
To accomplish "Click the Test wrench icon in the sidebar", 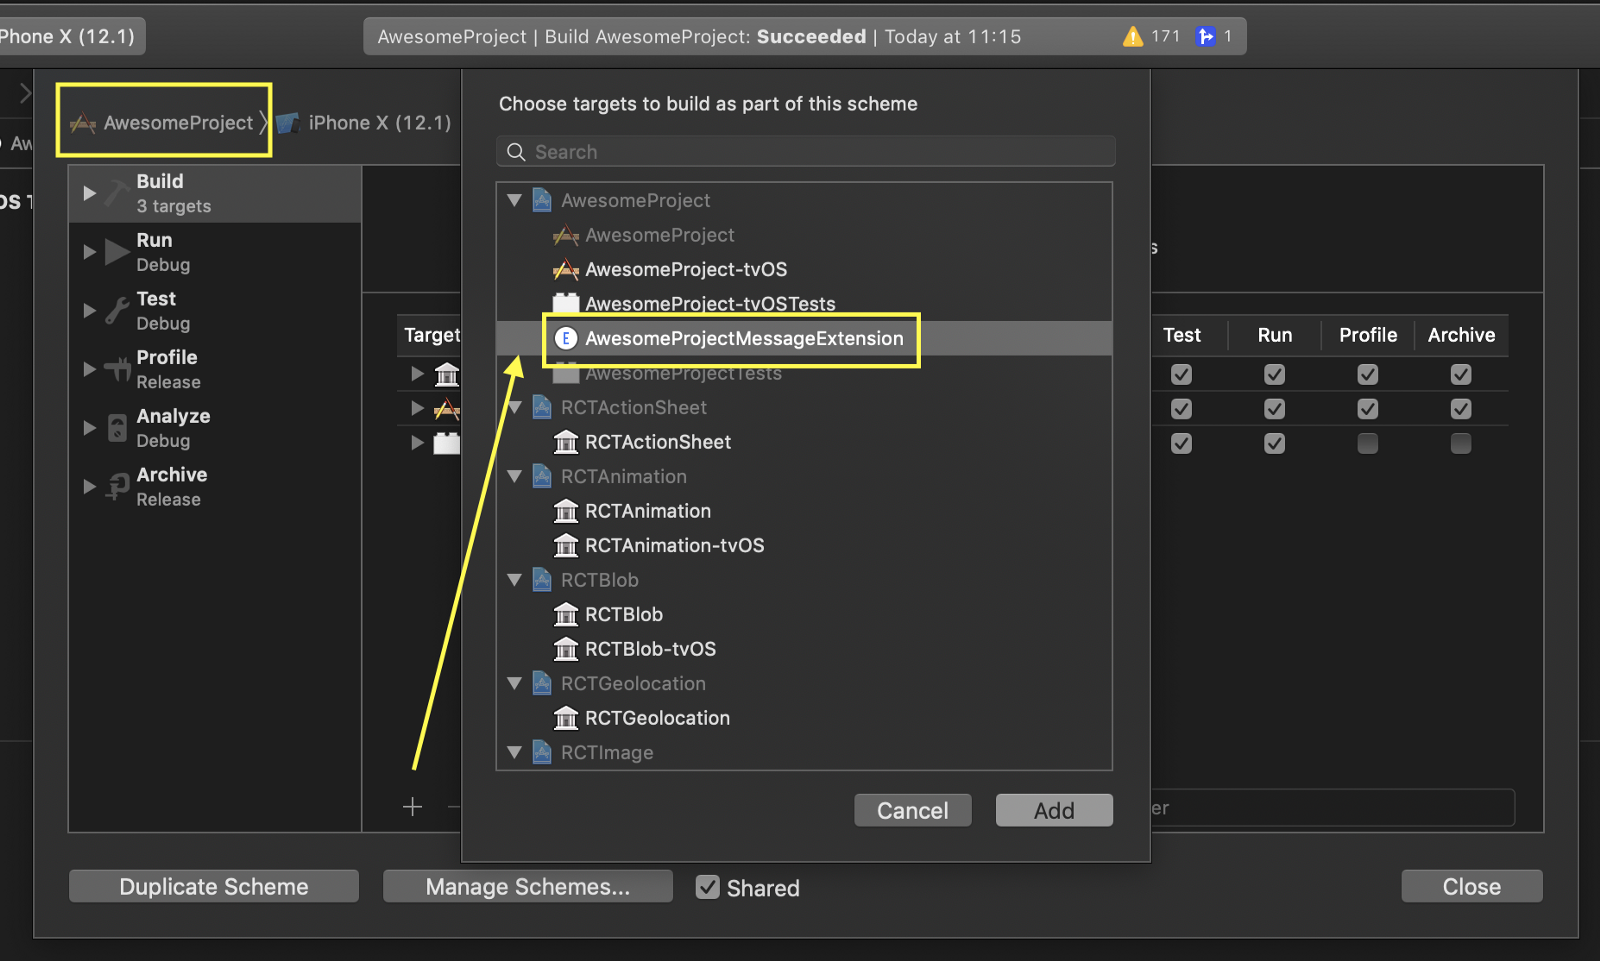I will point(117,311).
